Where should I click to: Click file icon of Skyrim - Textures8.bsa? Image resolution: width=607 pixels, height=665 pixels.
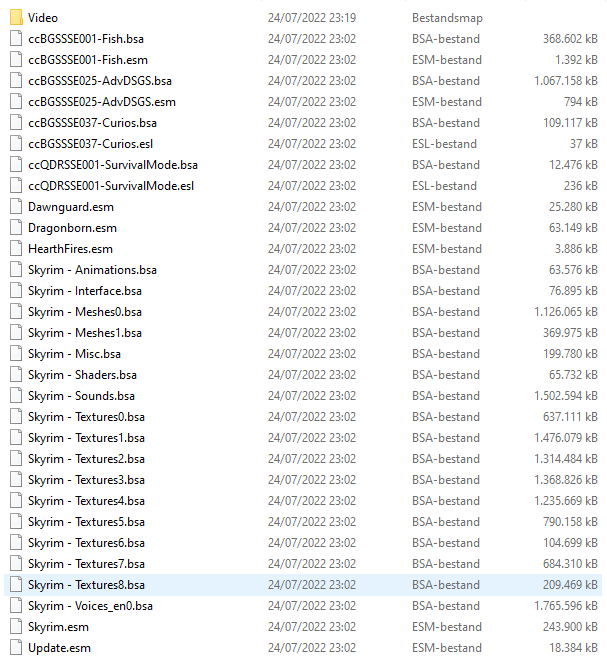[x=16, y=584]
